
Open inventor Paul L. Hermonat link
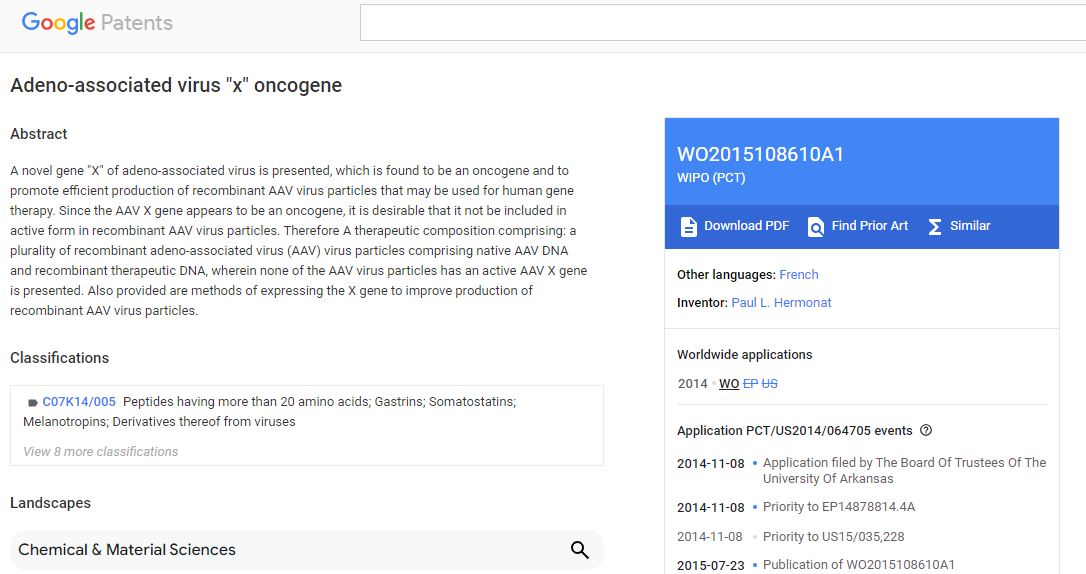click(781, 303)
